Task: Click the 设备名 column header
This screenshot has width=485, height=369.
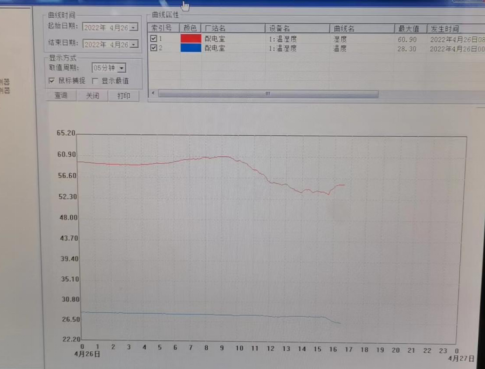Action: [x=297, y=29]
